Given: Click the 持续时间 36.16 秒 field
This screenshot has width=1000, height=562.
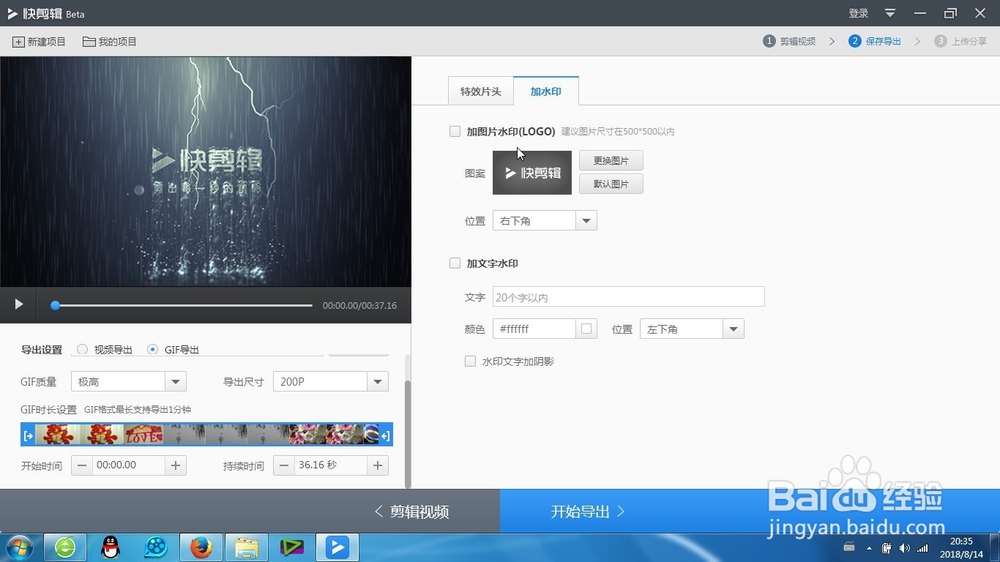Looking at the screenshot, I should pyautogui.click(x=331, y=465).
